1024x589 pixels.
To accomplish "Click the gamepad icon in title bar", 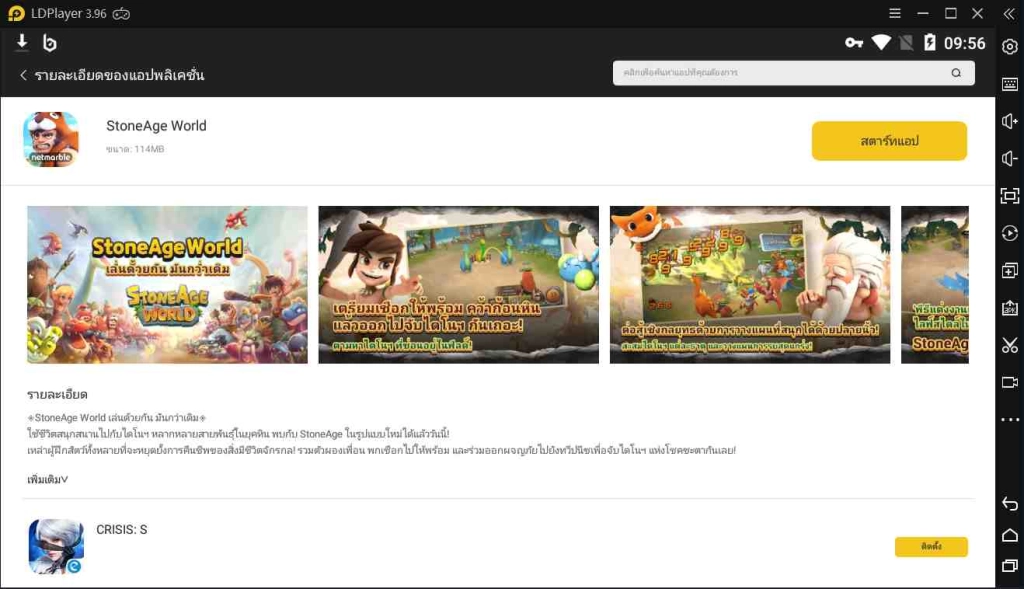I will (x=121, y=14).
